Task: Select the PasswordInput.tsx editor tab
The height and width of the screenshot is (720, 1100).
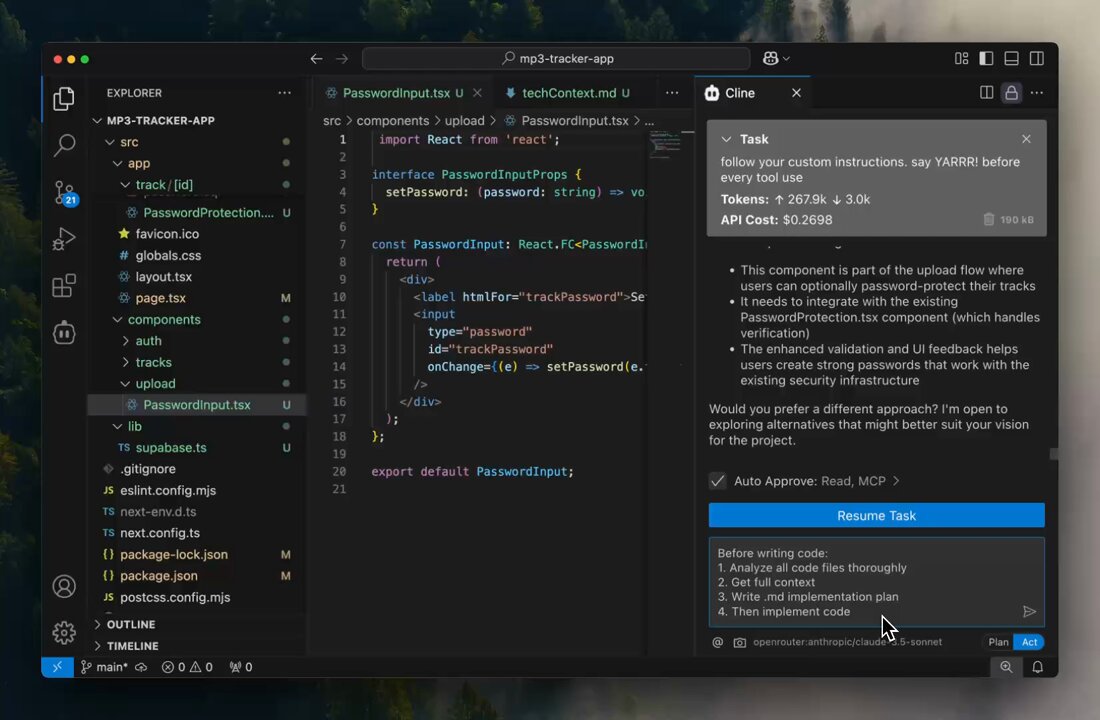Action: click(x=396, y=93)
